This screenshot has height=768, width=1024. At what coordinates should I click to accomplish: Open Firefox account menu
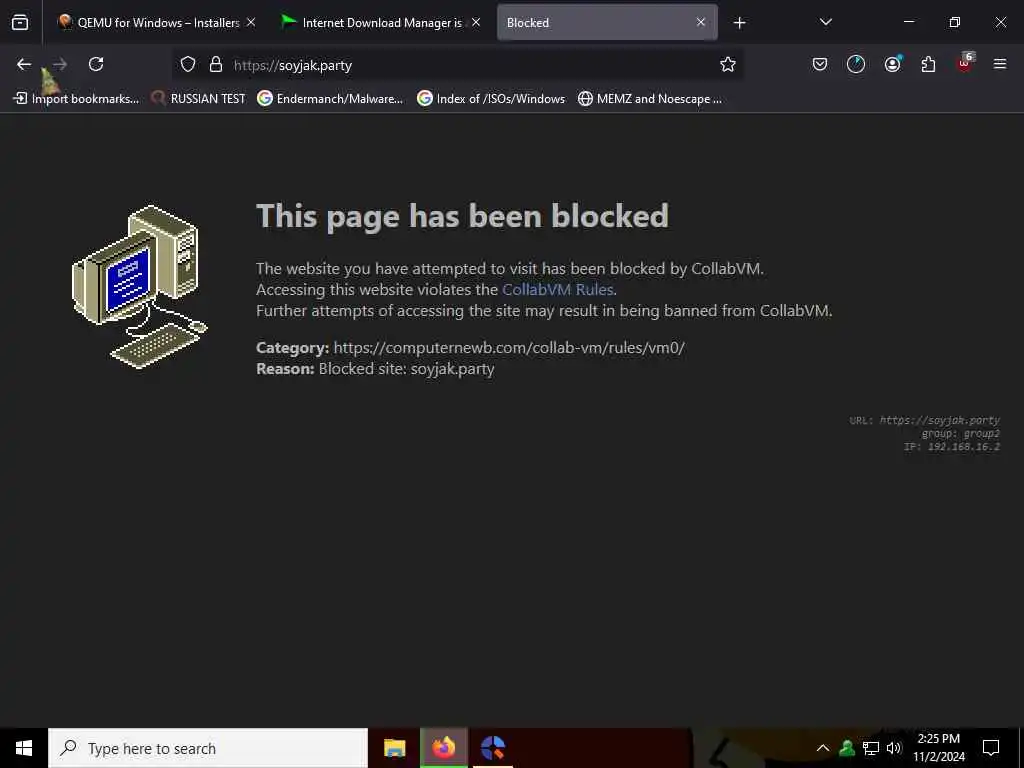point(892,64)
